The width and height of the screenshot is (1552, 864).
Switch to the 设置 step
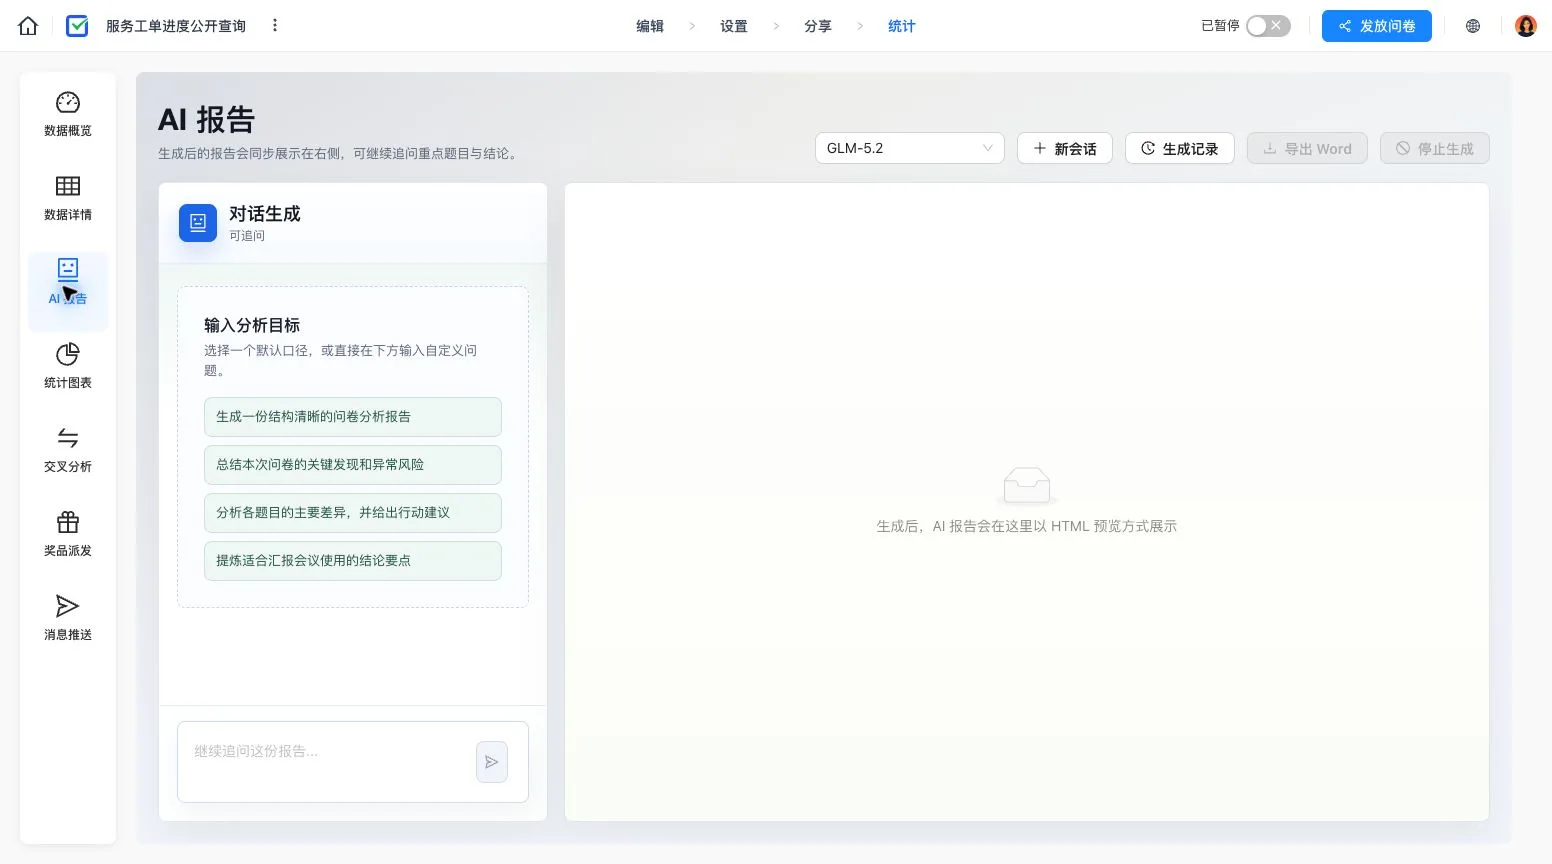[x=734, y=26]
